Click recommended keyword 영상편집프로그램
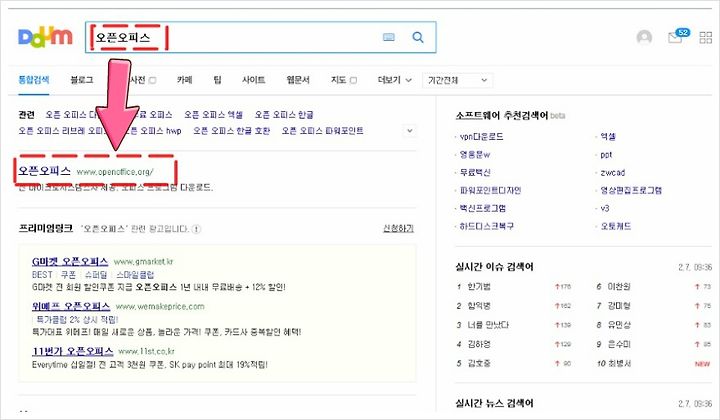 (x=631, y=190)
